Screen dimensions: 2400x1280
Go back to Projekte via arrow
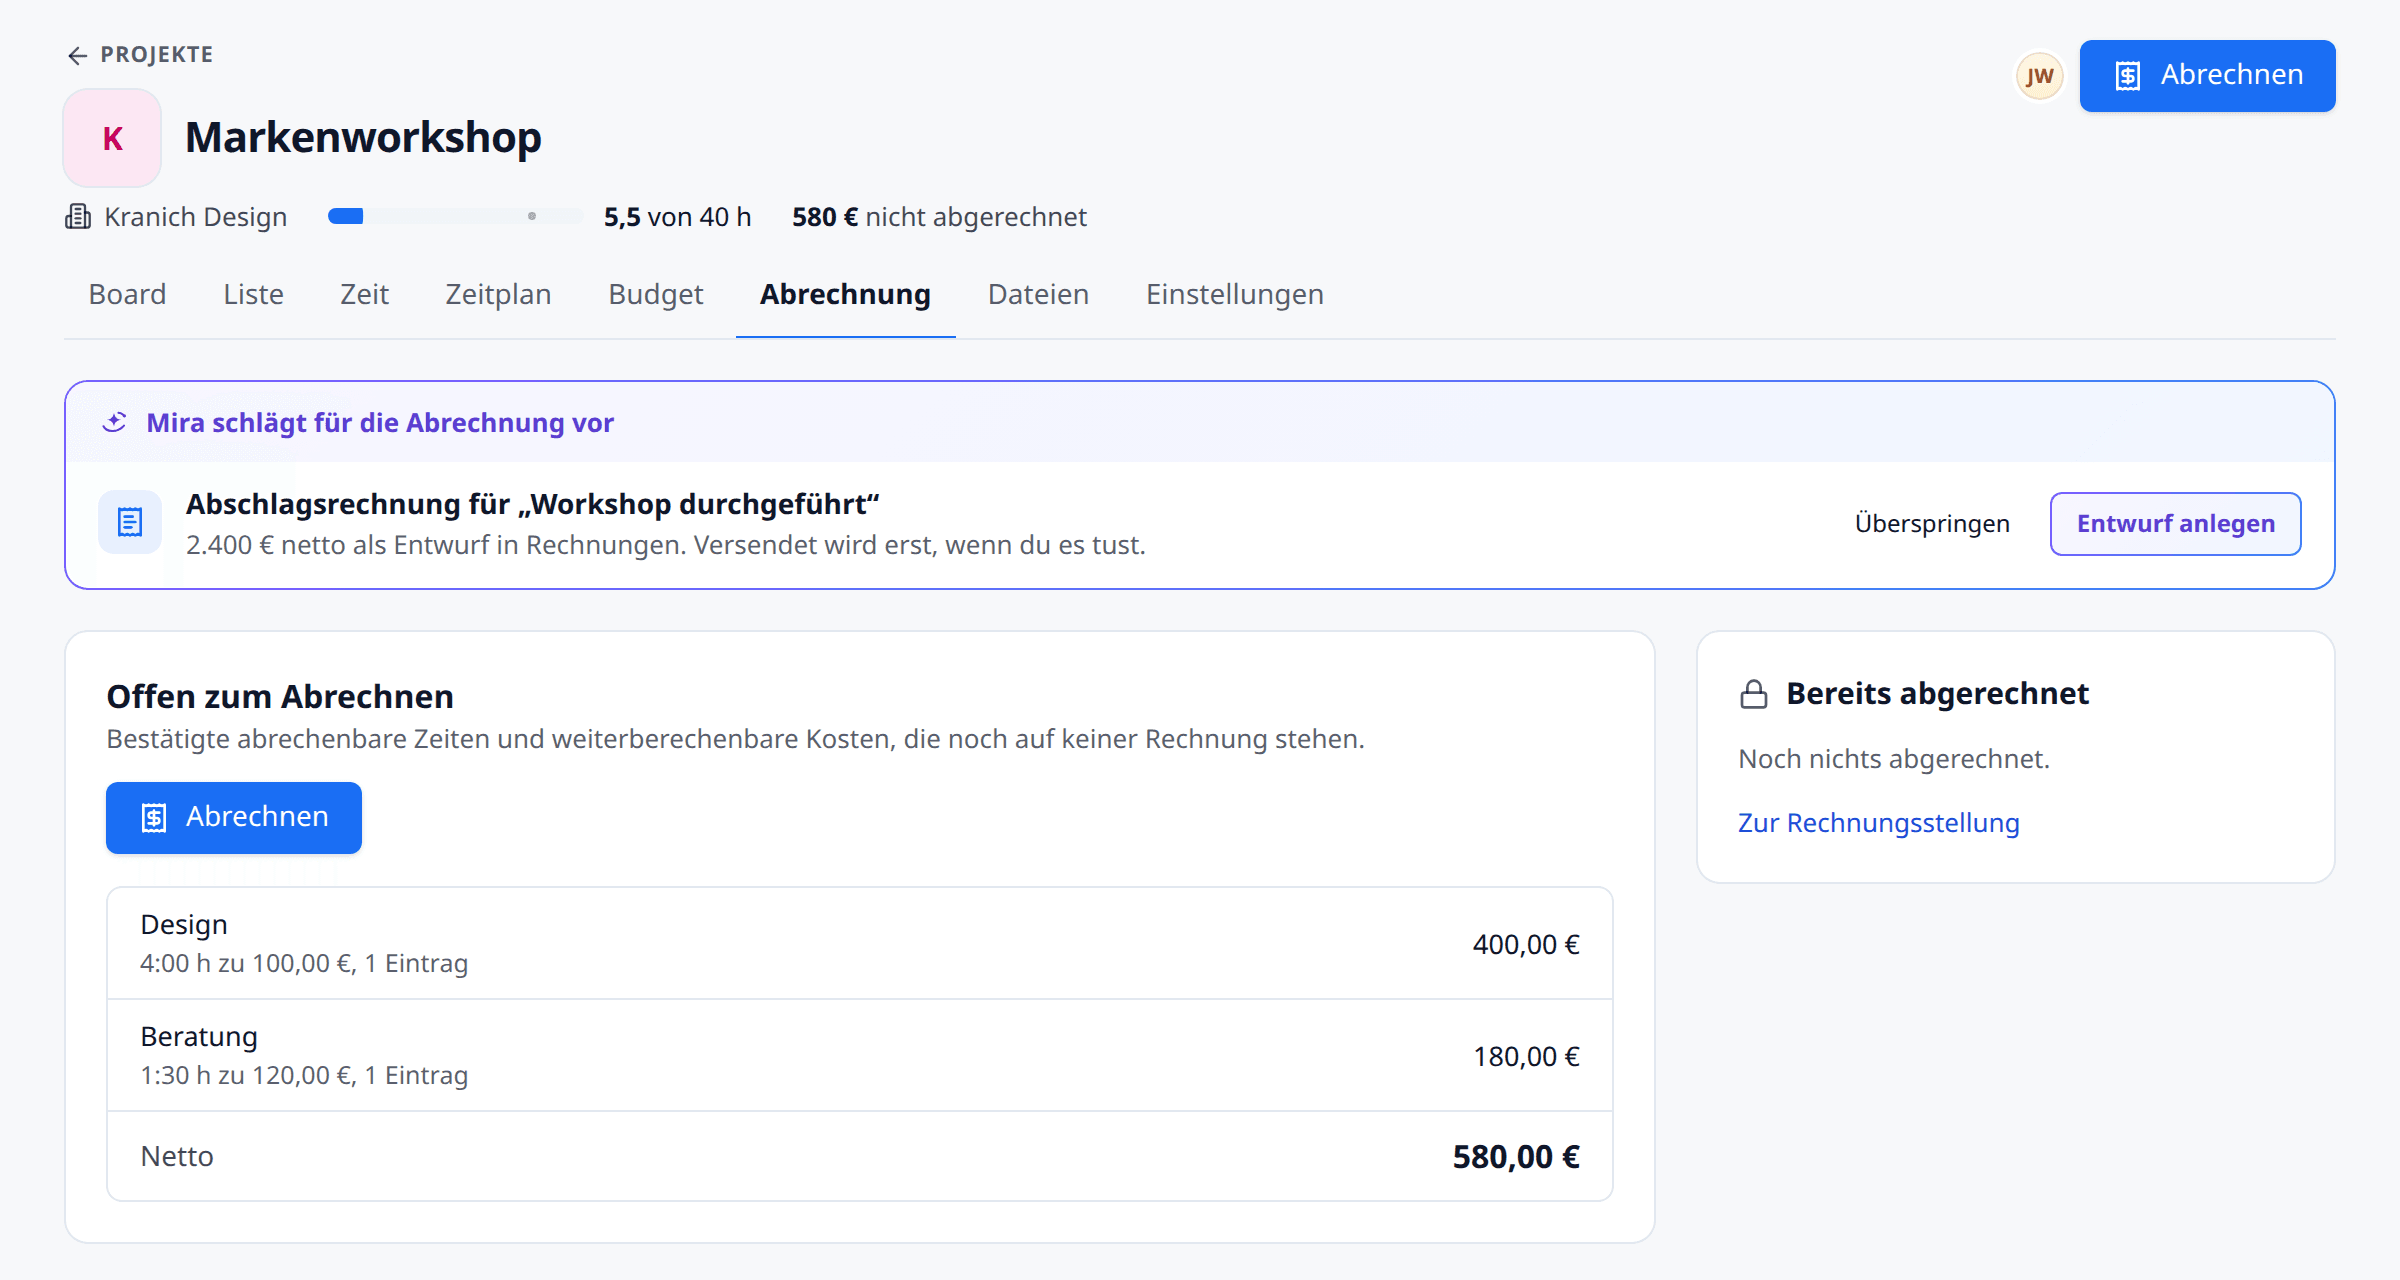(77, 55)
